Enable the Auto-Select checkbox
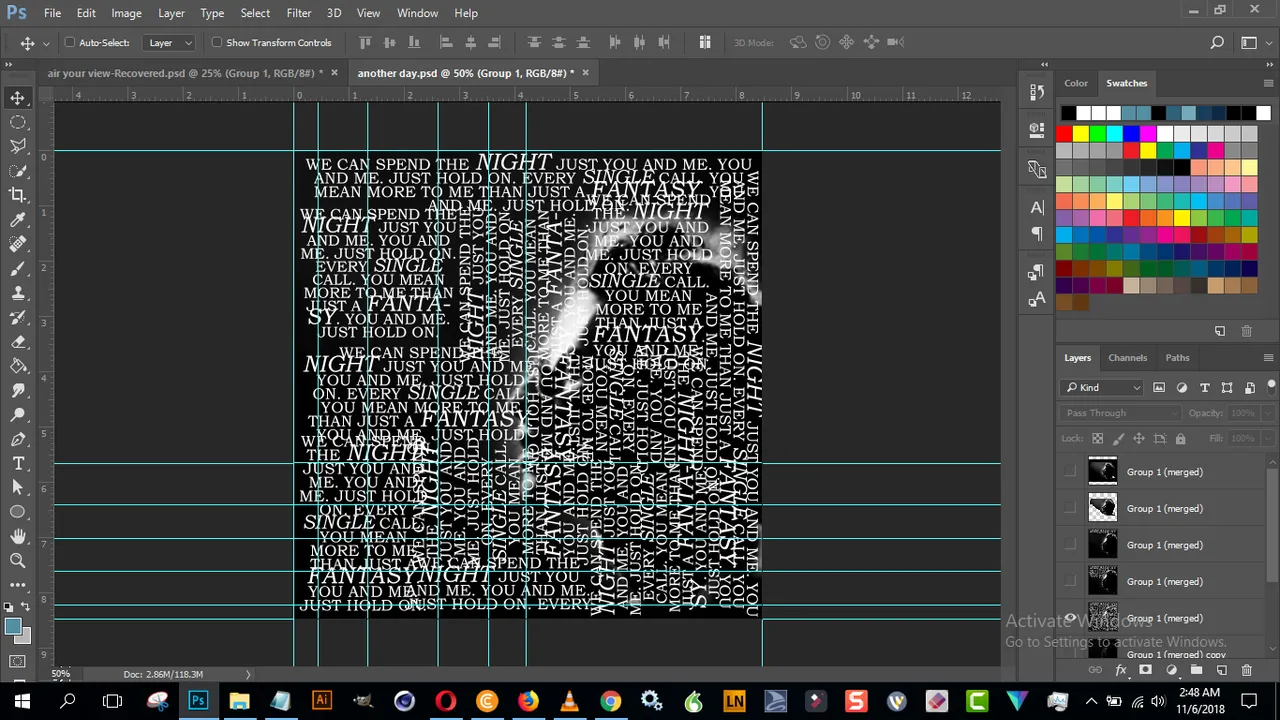Screen dimensions: 1280x720 click(x=70, y=43)
